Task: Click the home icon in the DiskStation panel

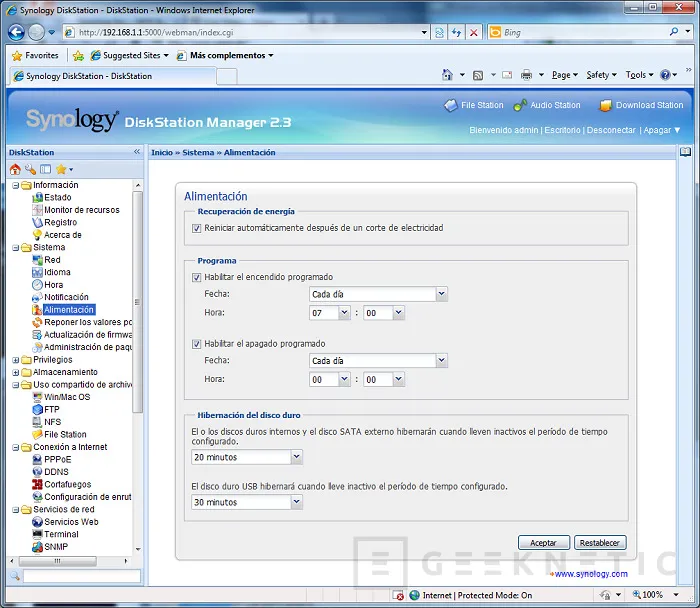Action: point(15,169)
